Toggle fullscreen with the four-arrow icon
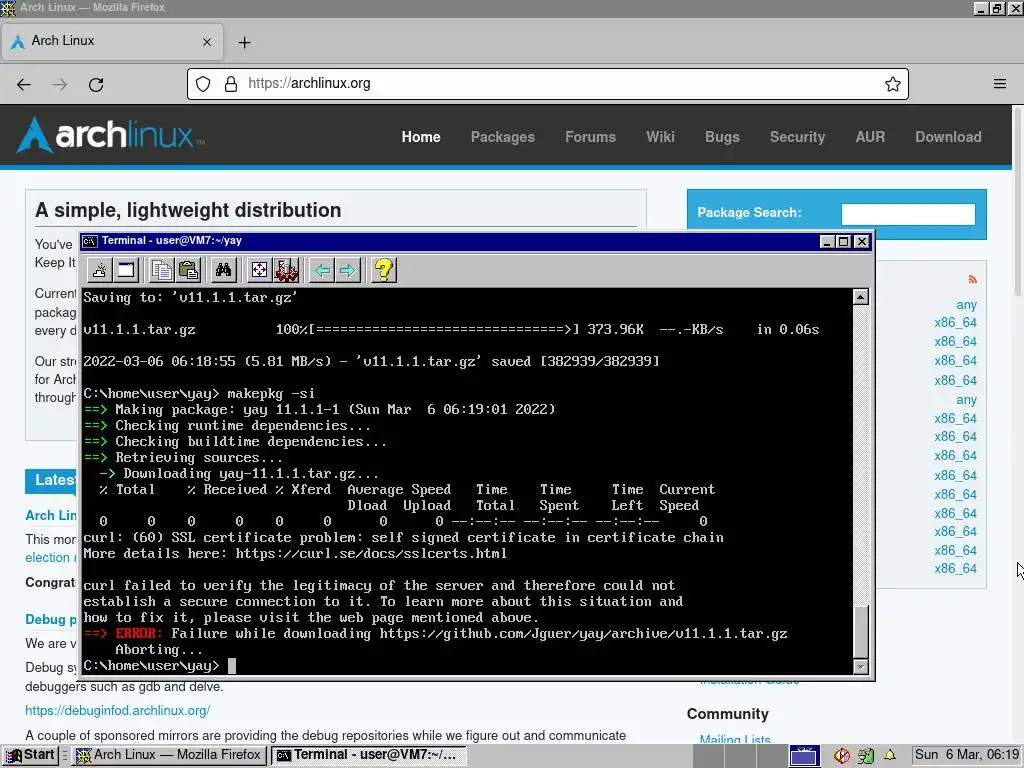 (259, 270)
